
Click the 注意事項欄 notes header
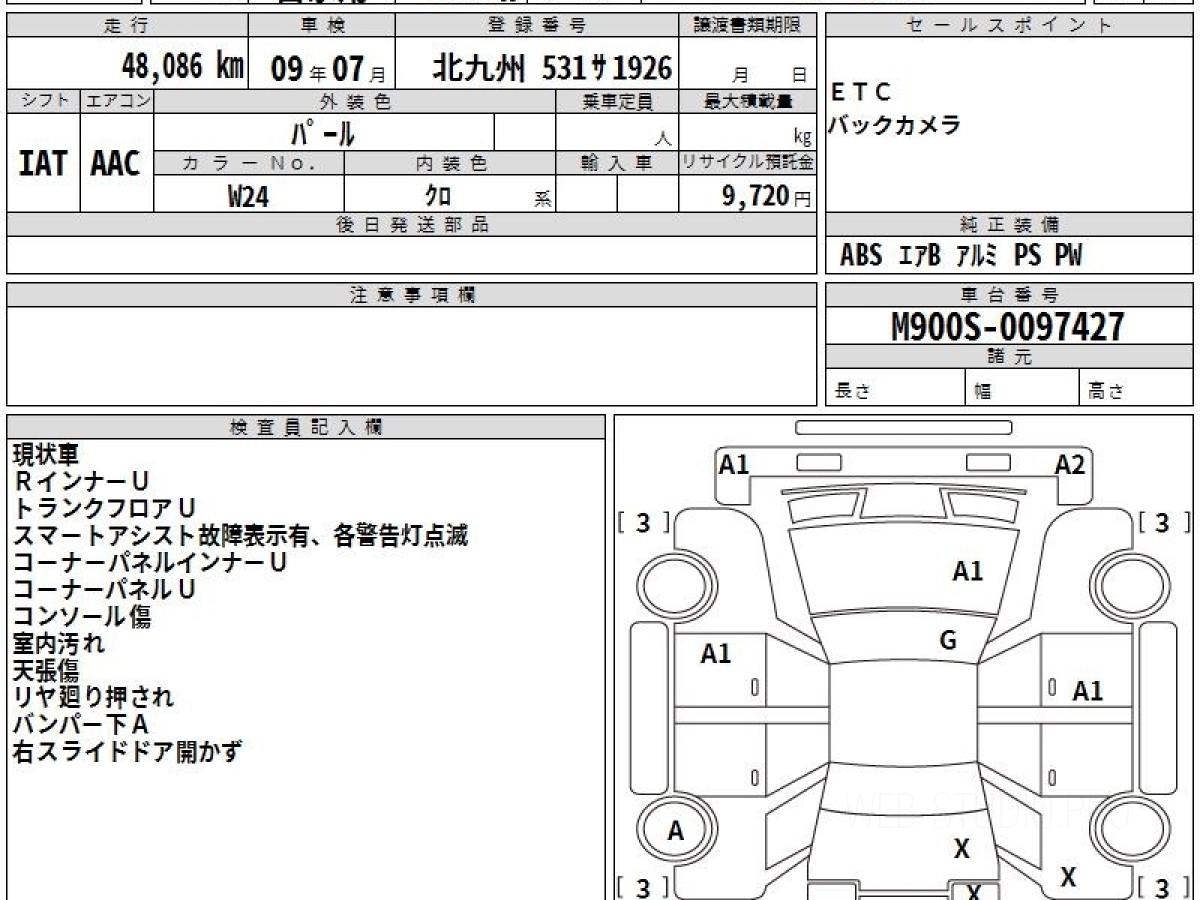tap(411, 295)
